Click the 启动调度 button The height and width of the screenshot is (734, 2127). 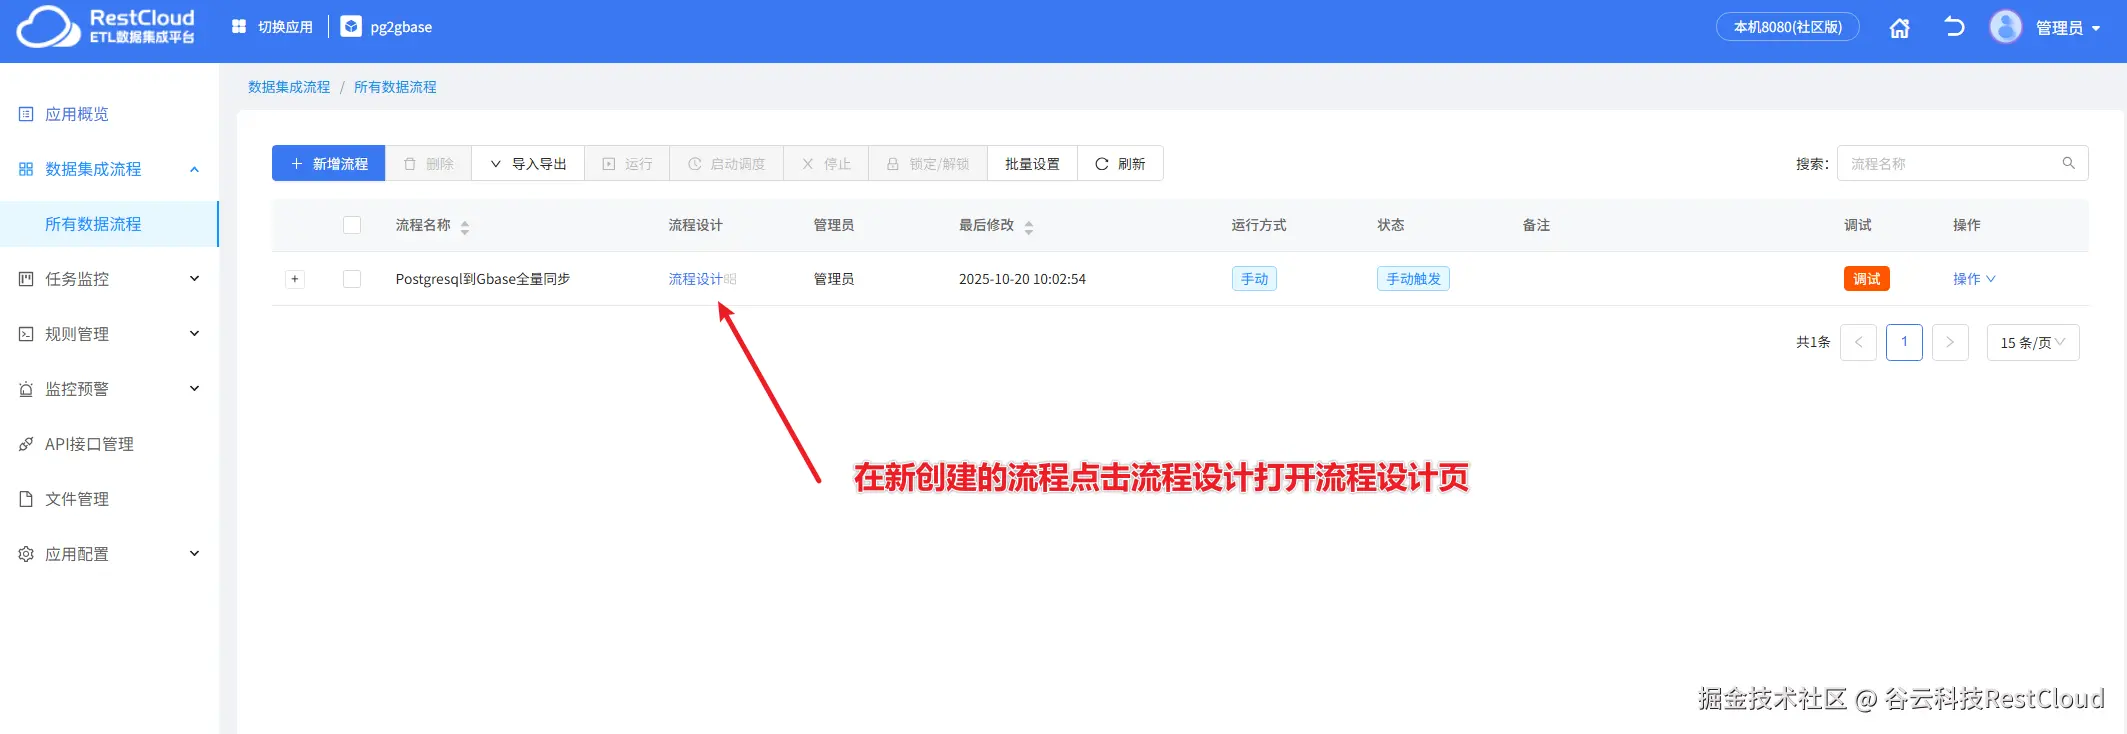[x=727, y=163]
